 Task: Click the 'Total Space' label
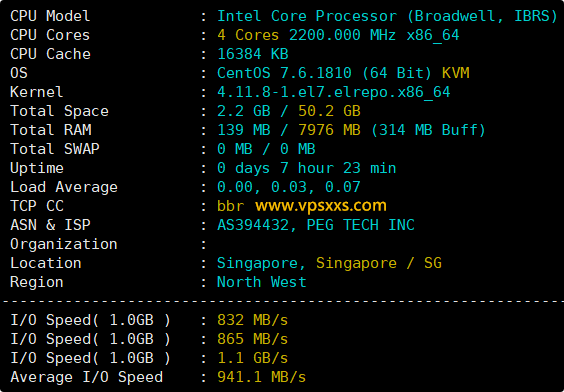click(59, 111)
